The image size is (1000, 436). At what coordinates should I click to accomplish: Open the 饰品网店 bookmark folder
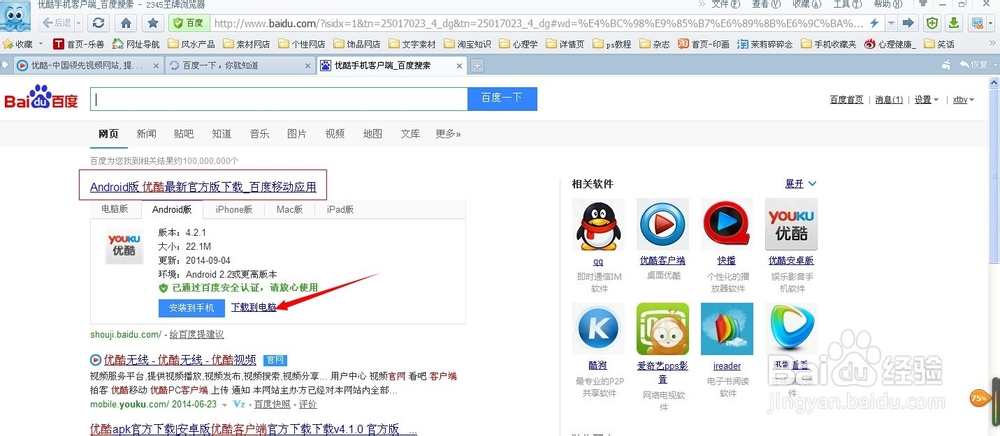(x=357, y=45)
